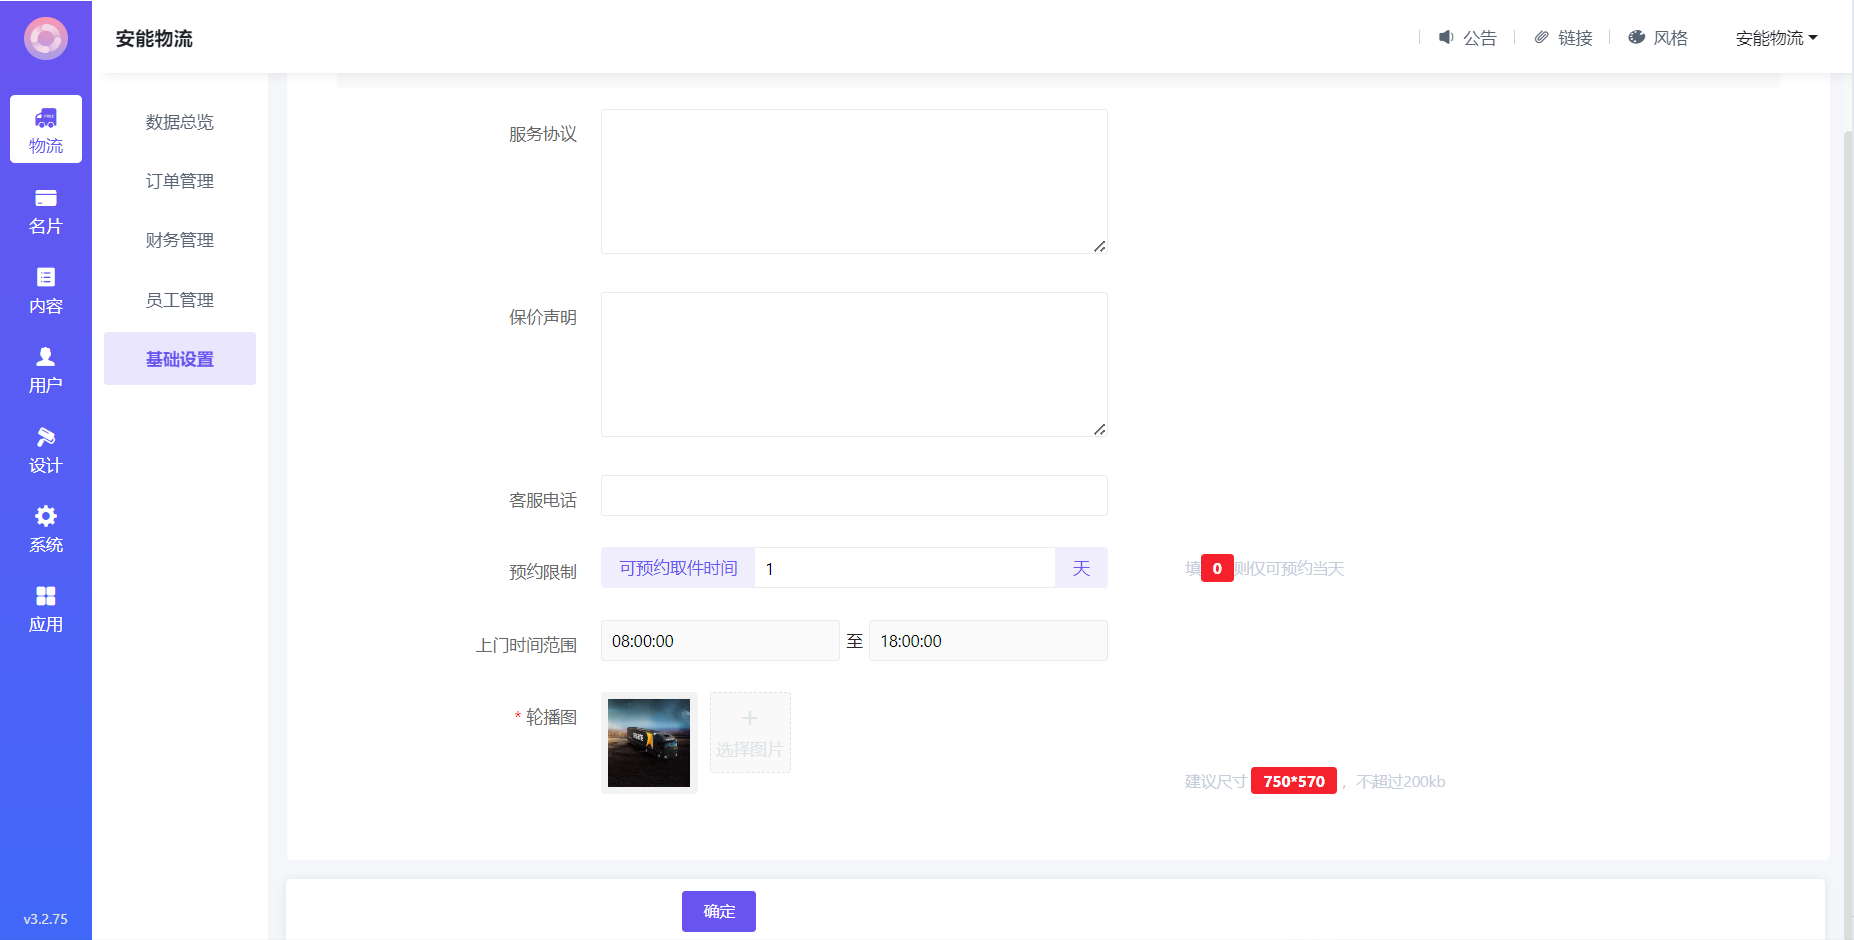Click the 确定 confirm button
The width and height of the screenshot is (1854, 940).
(x=718, y=911)
